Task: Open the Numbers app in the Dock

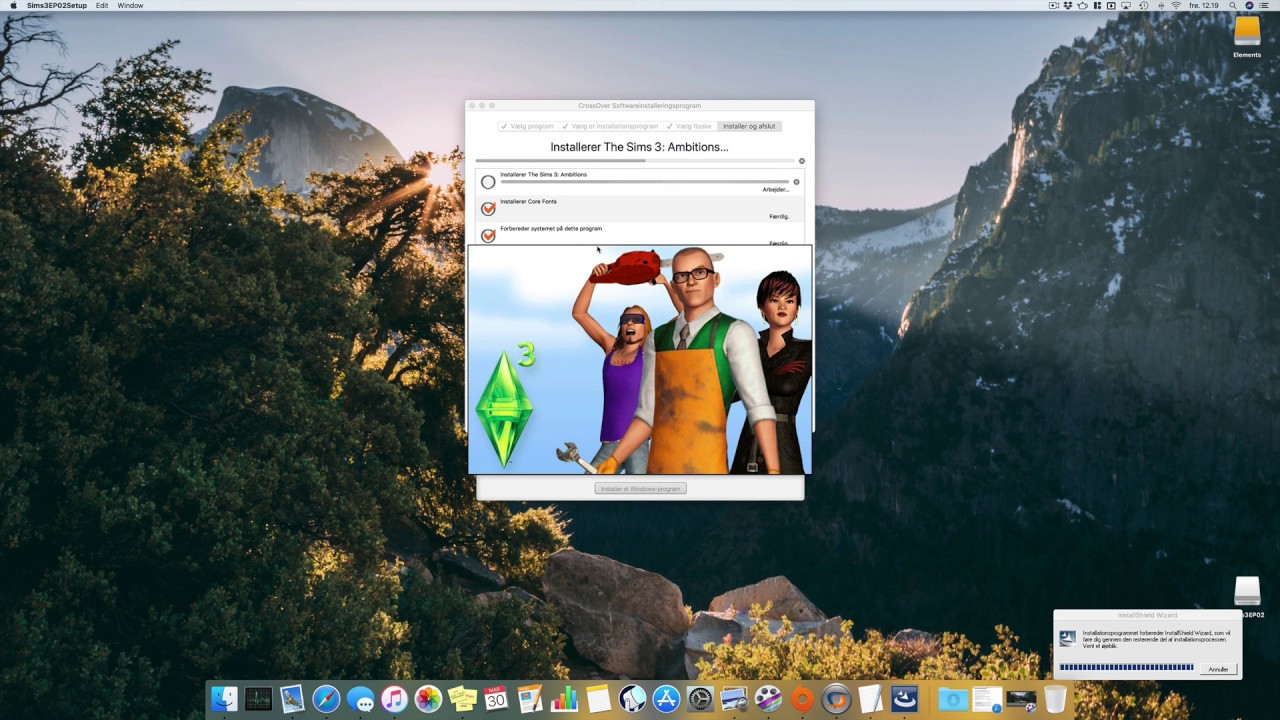Action: tap(564, 699)
